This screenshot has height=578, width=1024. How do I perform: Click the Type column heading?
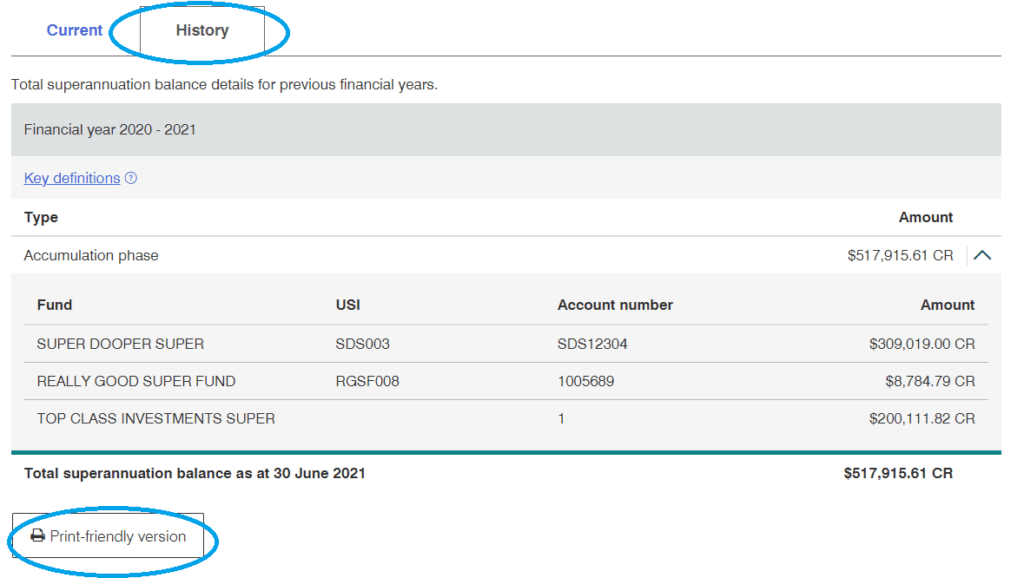coord(41,217)
